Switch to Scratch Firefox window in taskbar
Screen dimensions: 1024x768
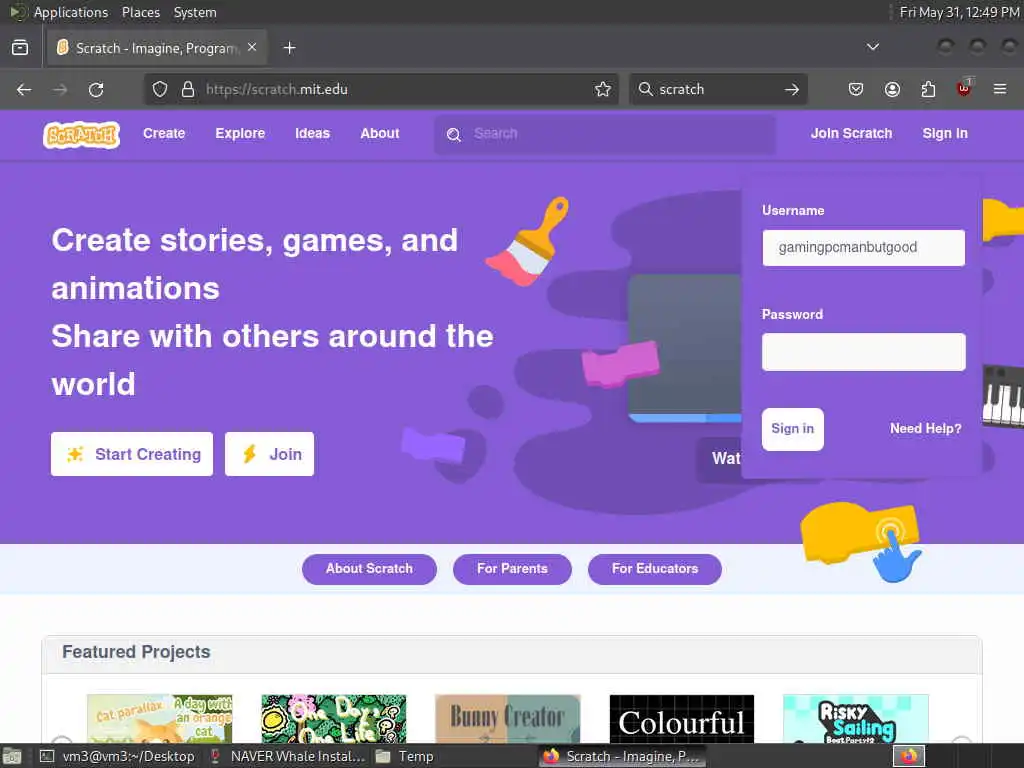(x=622, y=756)
